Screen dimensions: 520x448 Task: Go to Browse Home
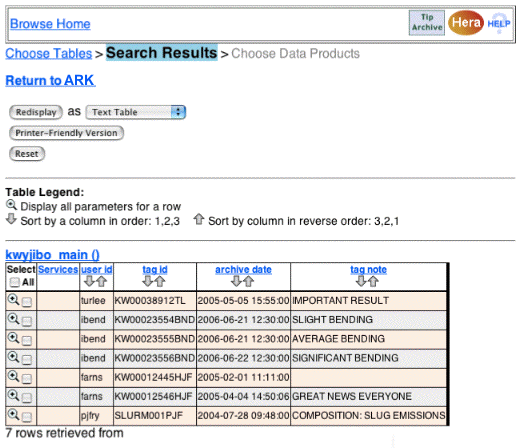[50, 24]
